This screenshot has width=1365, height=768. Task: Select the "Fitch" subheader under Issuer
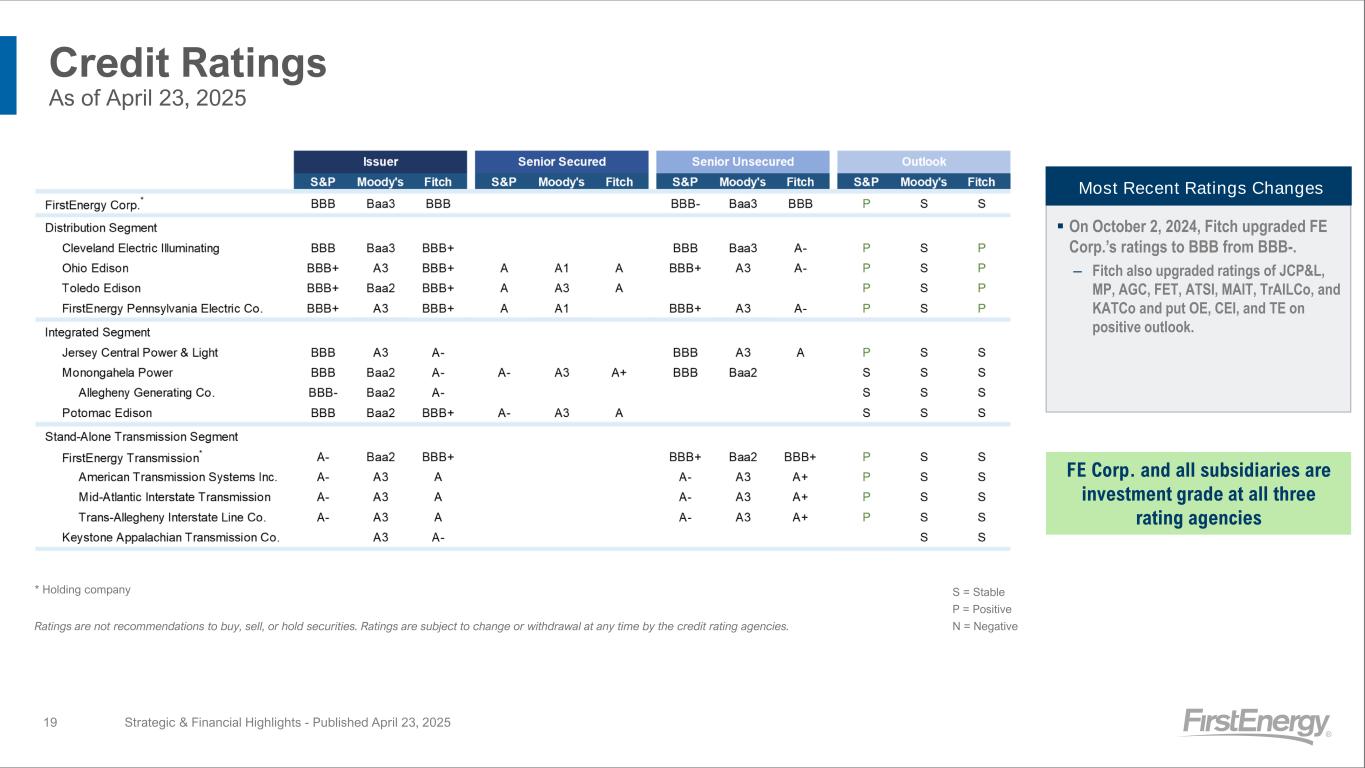(438, 182)
